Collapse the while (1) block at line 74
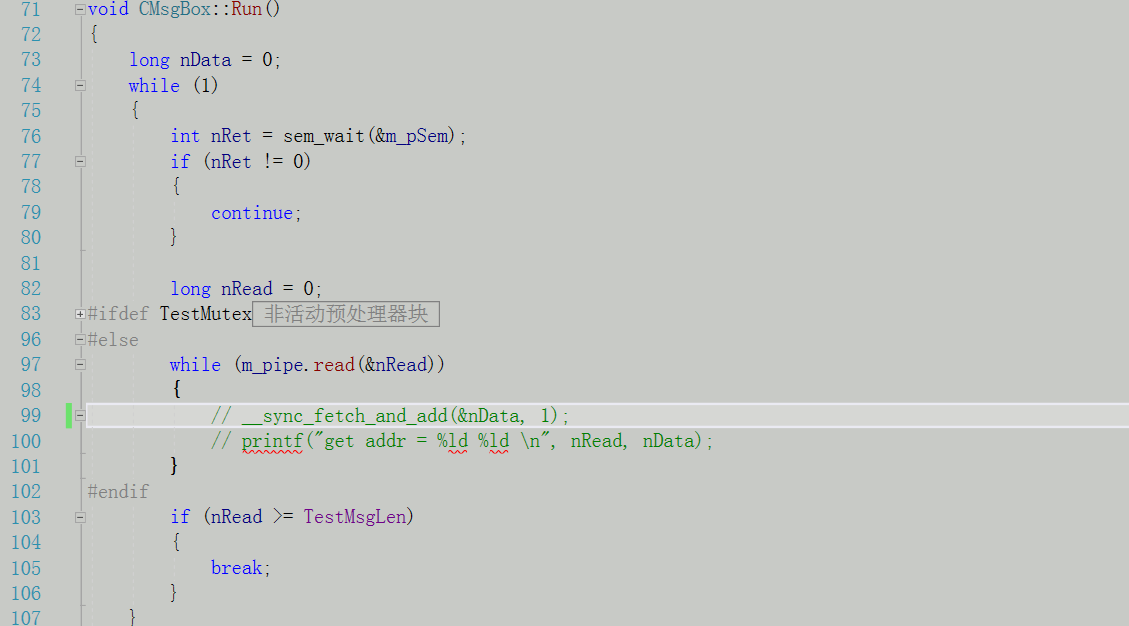Image resolution: width=1129 pixels, height=626 pixels. coord(80,86)
